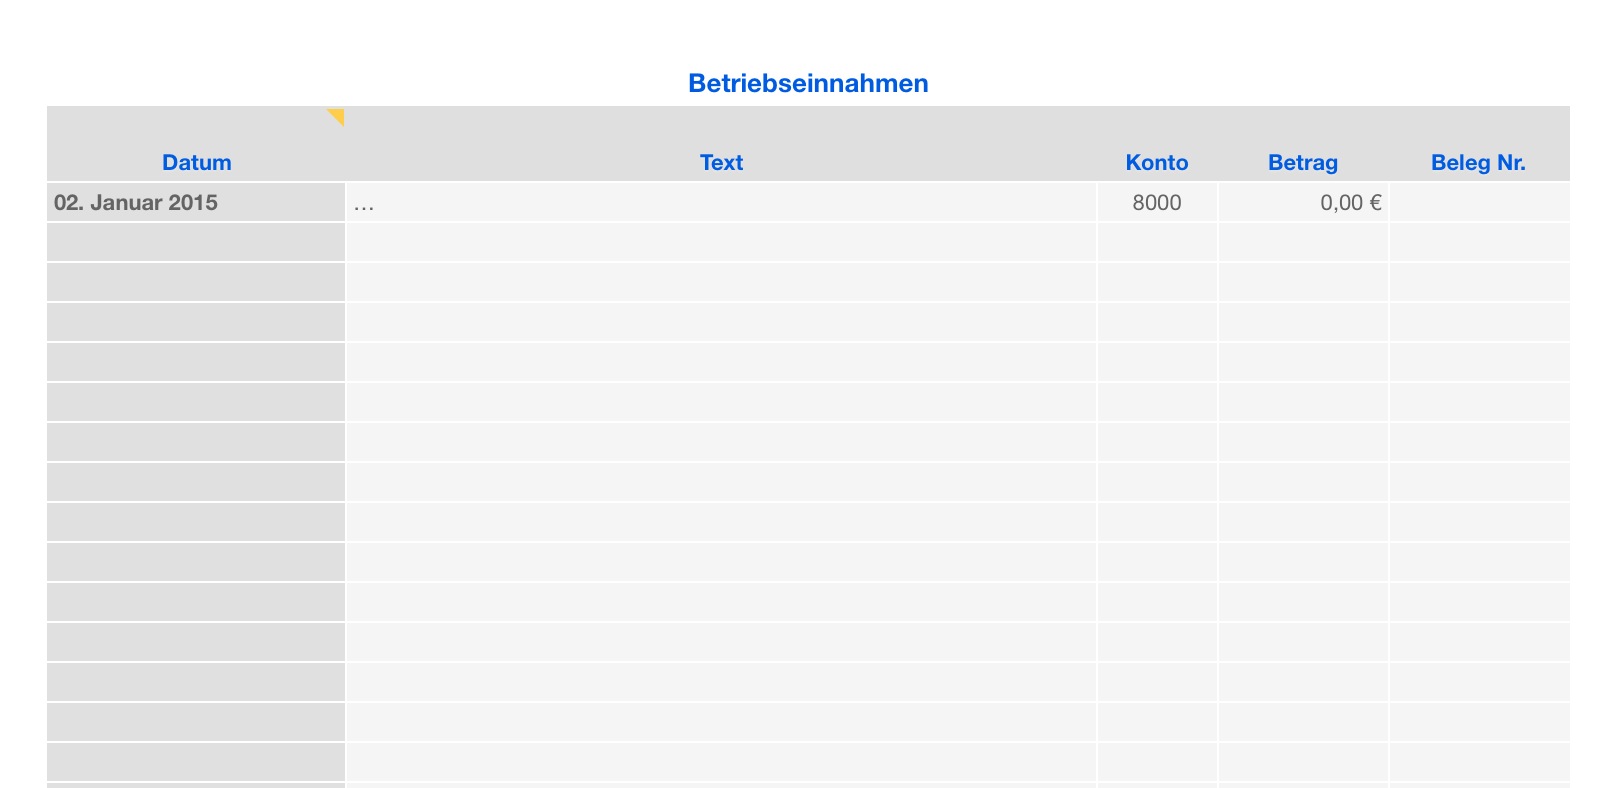Select empty Text cell in second data row
The image size is (1616, 788).
(721, 242)
